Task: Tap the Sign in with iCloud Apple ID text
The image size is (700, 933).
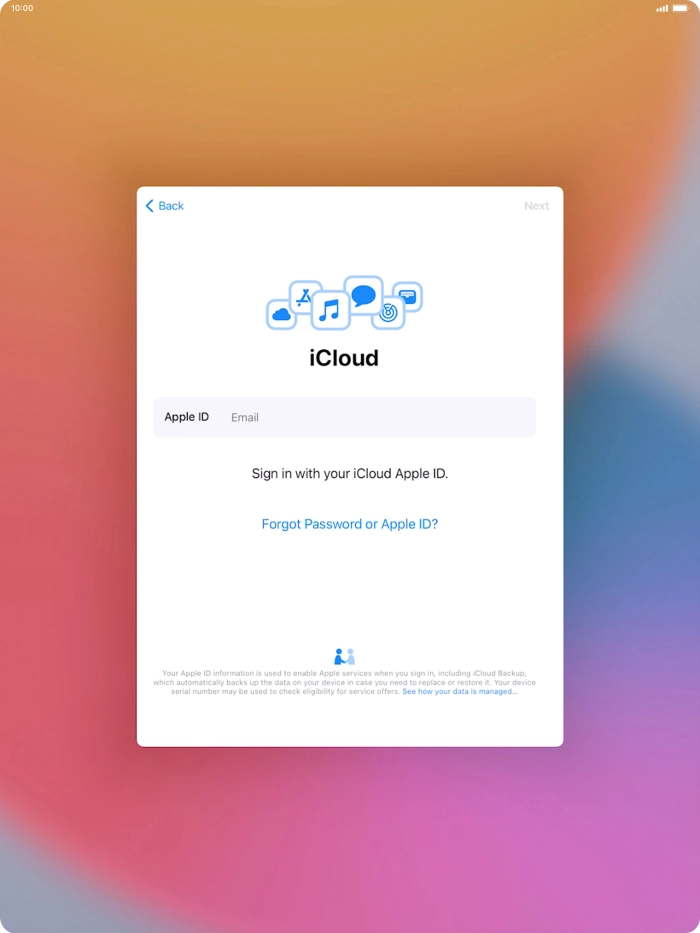Action: (350, 474)
